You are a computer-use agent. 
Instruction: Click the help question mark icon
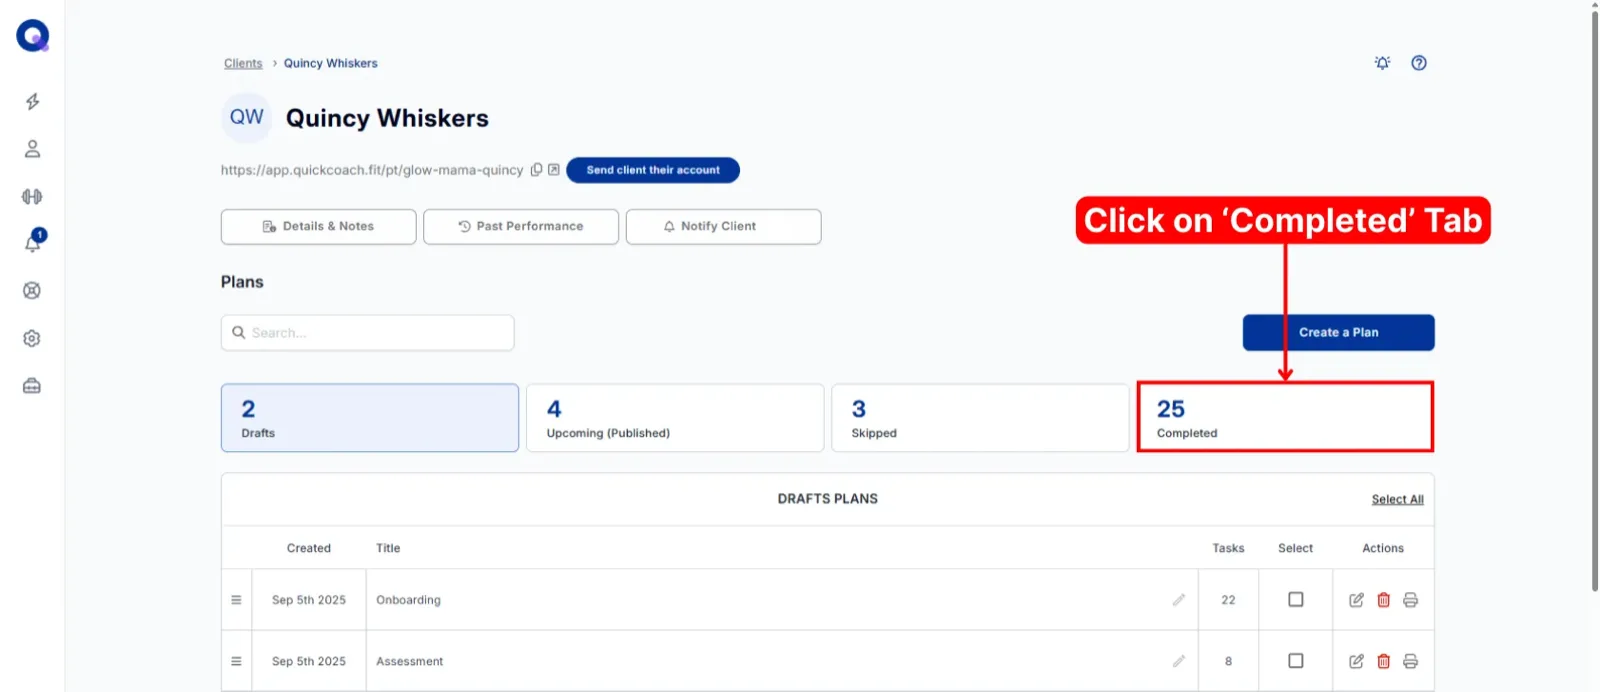pos(1419,63)
